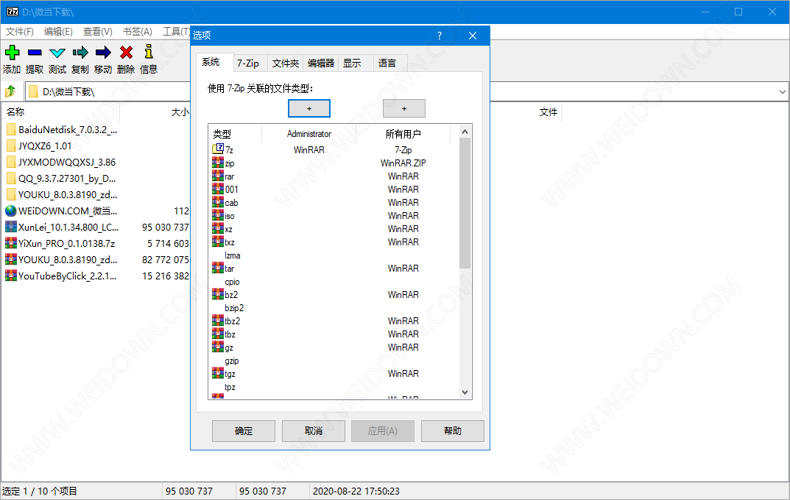Image resolution: width=790 pixels, height=500 pixels.
Task: Open the 文件(F) menu
Action: [20, 32]
